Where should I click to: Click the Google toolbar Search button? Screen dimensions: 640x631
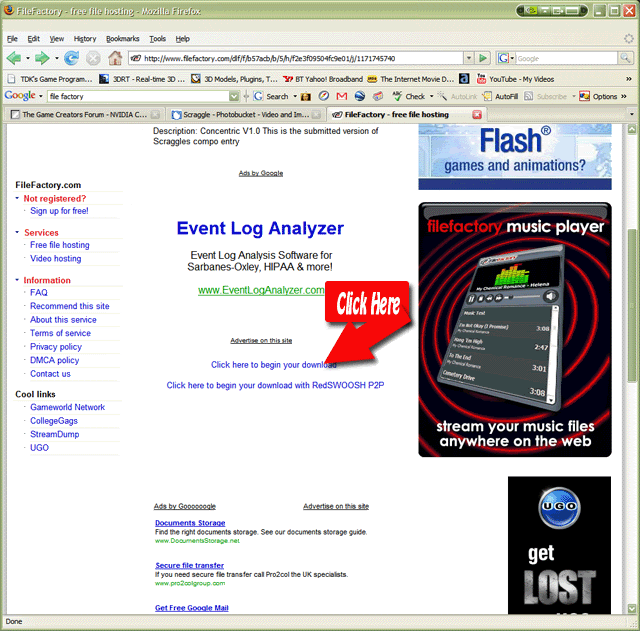click(x=272, y=96)
